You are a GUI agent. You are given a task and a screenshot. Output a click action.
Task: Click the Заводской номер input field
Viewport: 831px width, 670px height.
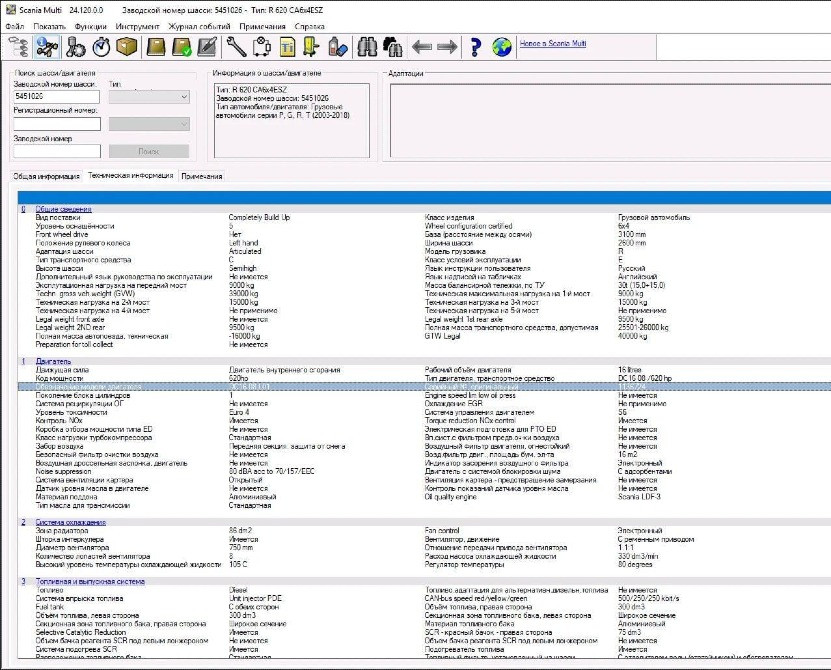(x=57, y=151)
